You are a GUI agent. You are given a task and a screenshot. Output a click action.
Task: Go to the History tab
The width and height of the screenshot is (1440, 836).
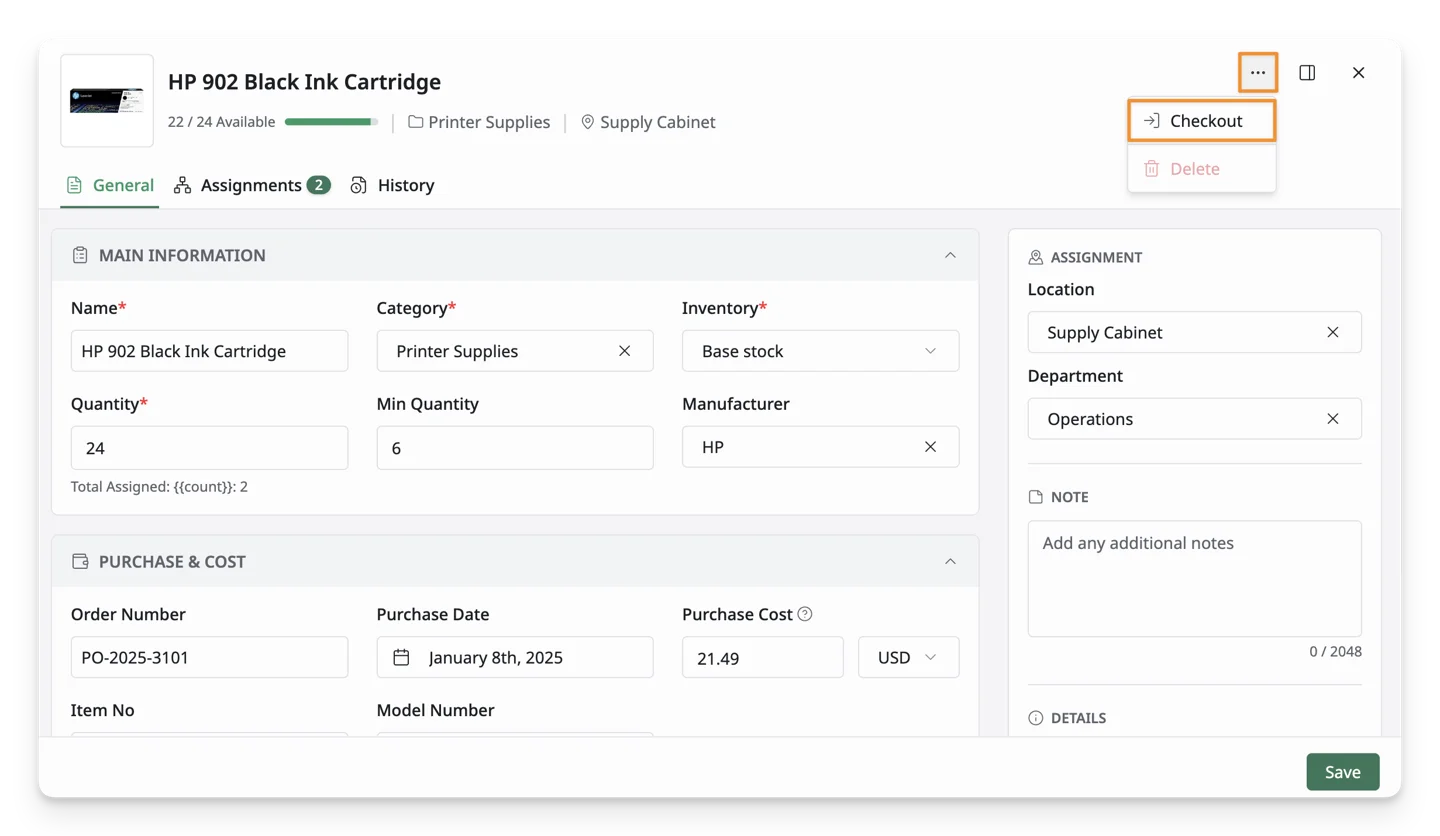tap(392, 185)
